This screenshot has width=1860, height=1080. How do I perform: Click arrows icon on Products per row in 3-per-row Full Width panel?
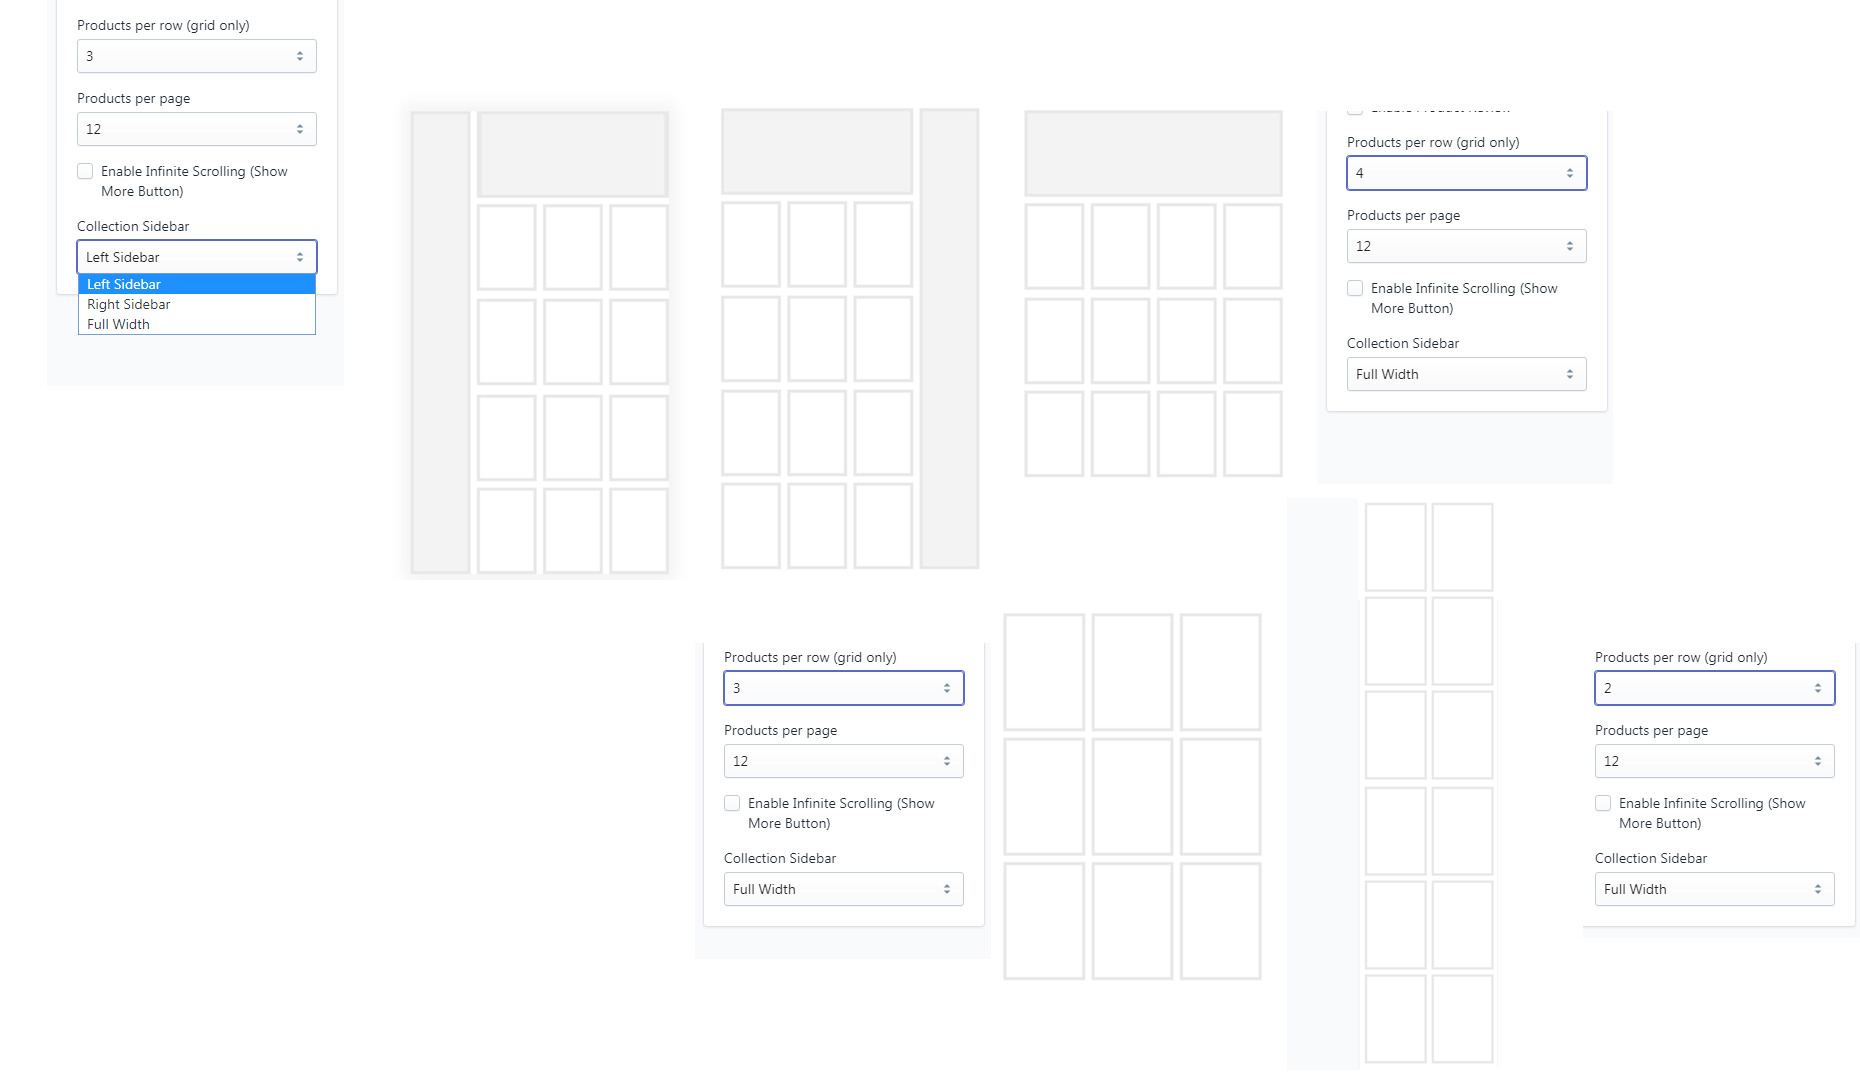coord(947,688)
